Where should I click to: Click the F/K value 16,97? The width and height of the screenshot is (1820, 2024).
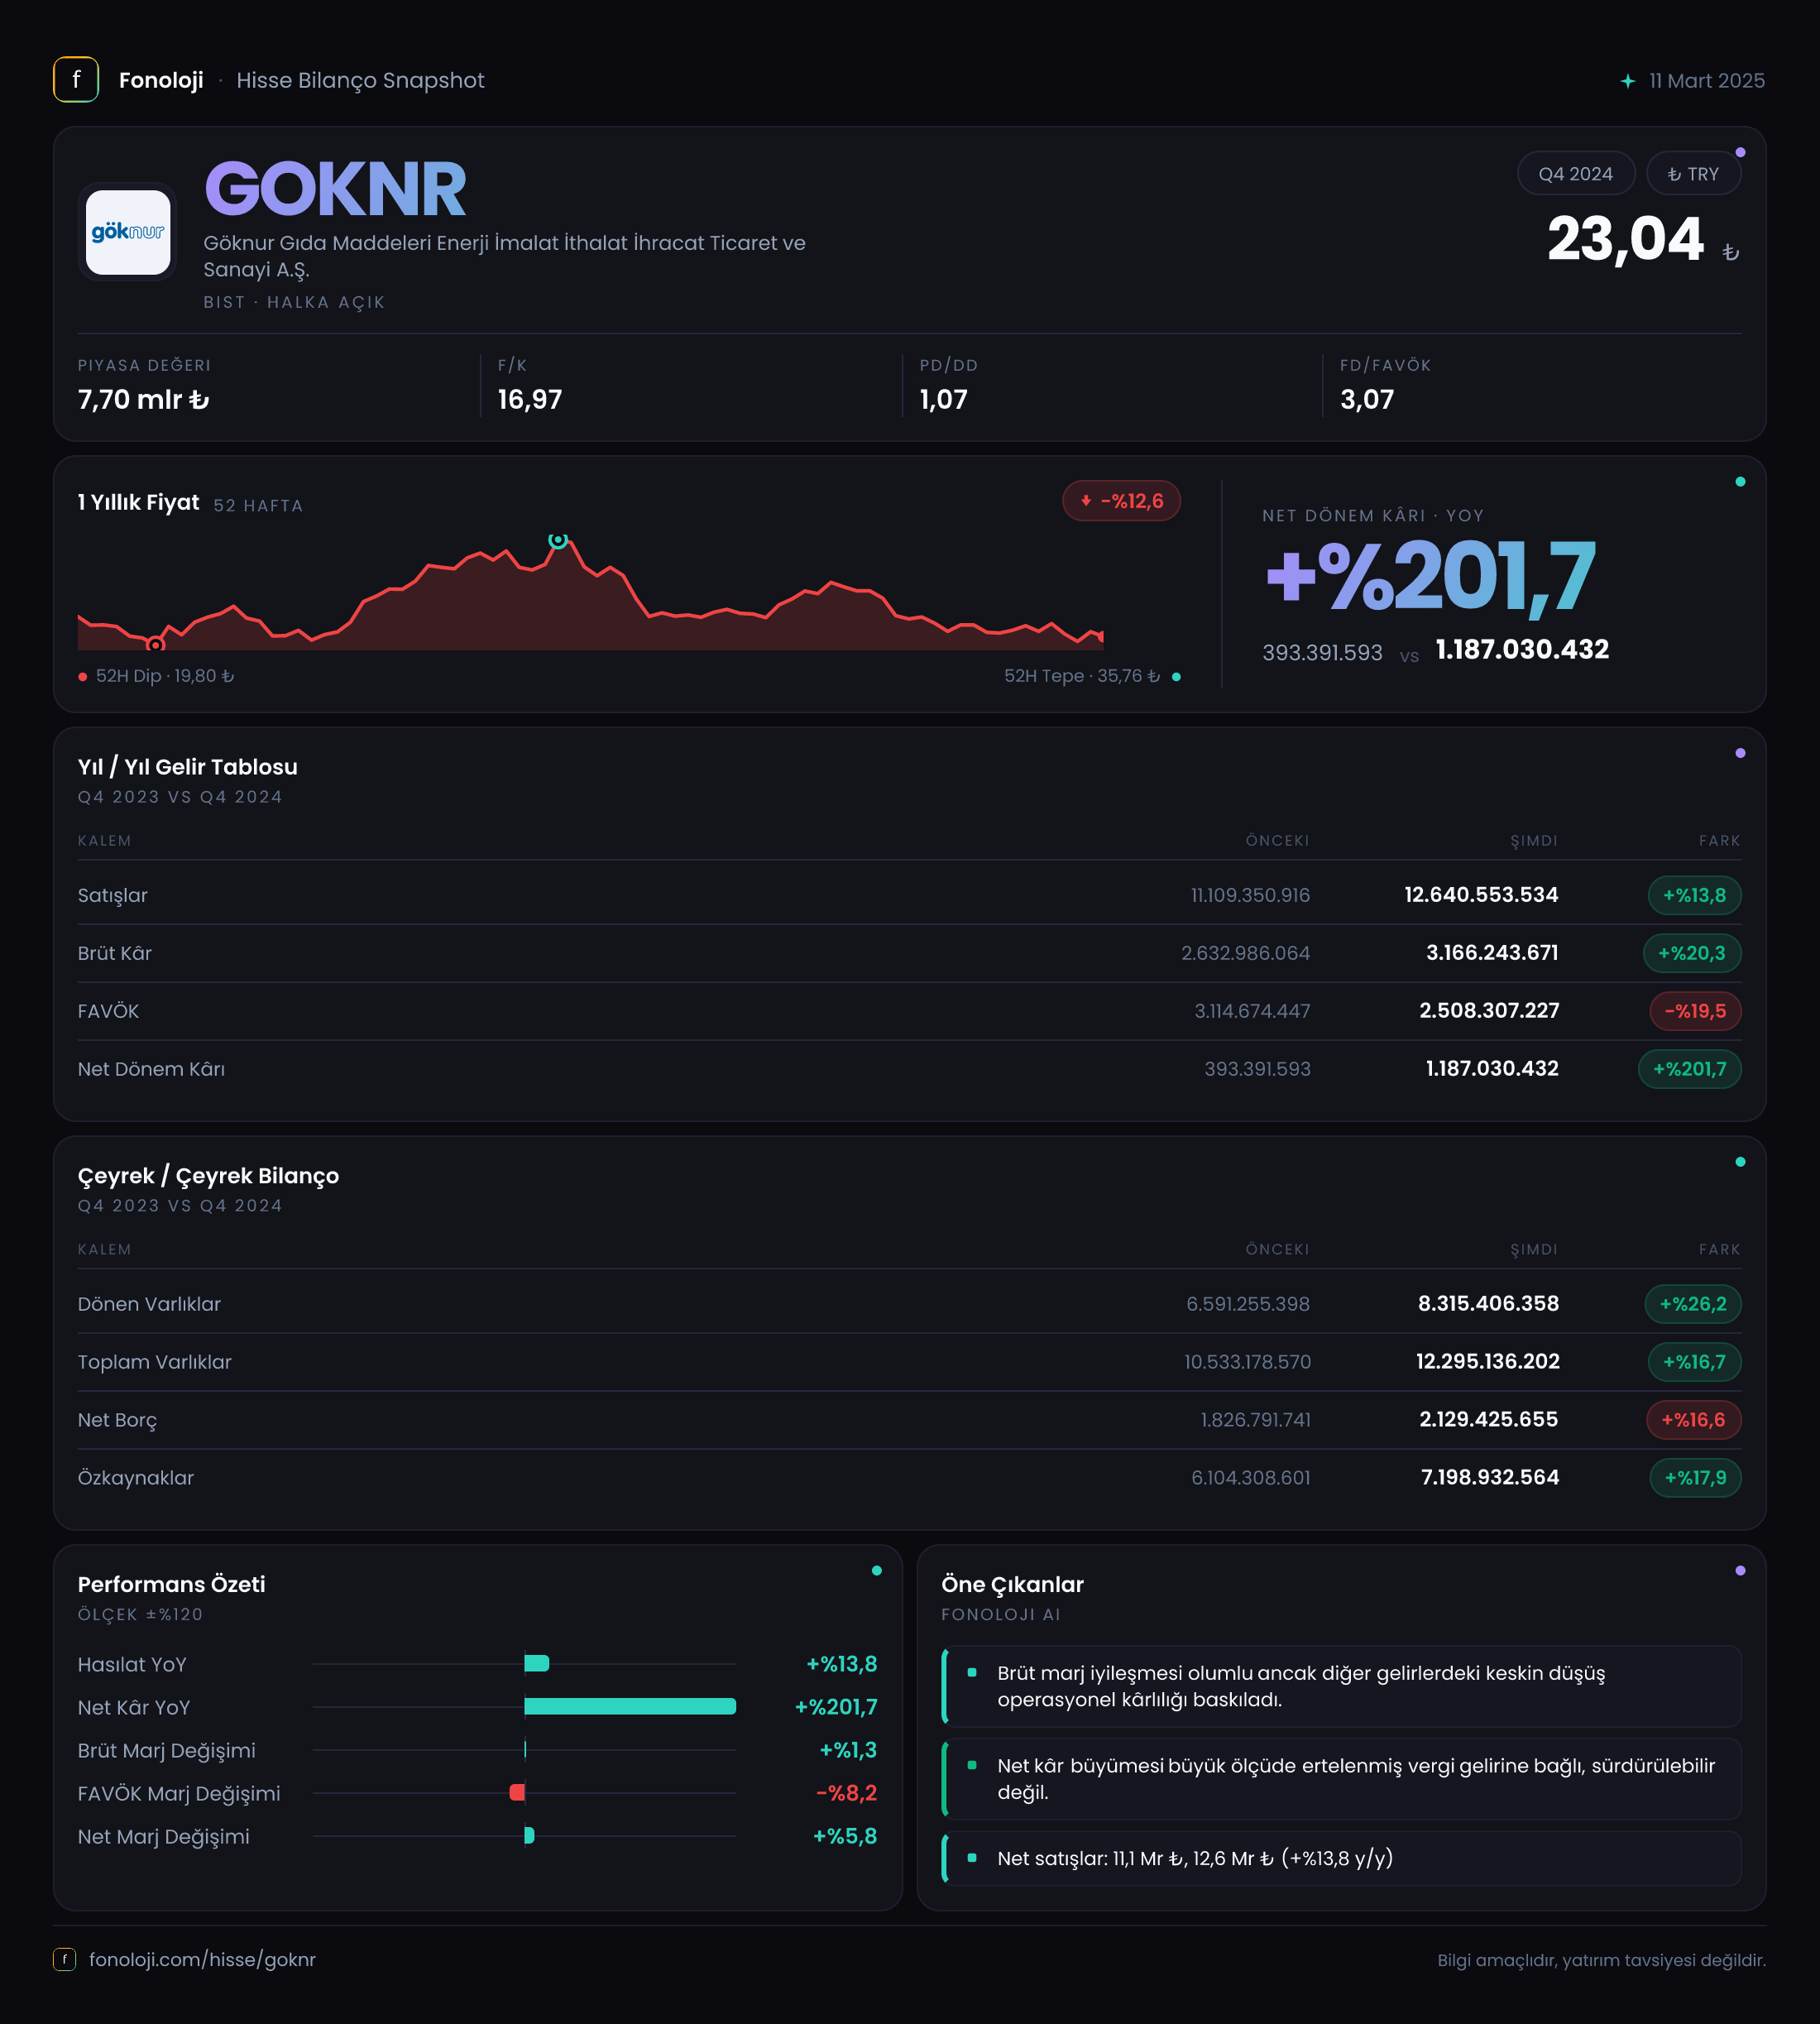(x=530, y=399)
